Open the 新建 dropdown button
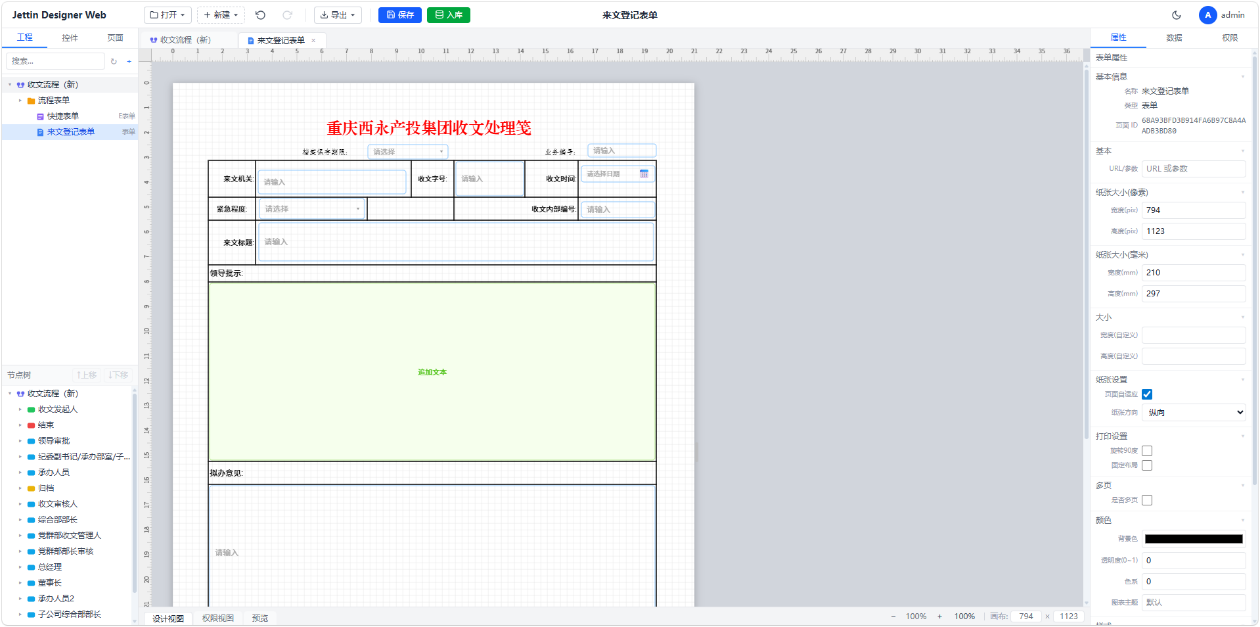 tap(220, 15)
